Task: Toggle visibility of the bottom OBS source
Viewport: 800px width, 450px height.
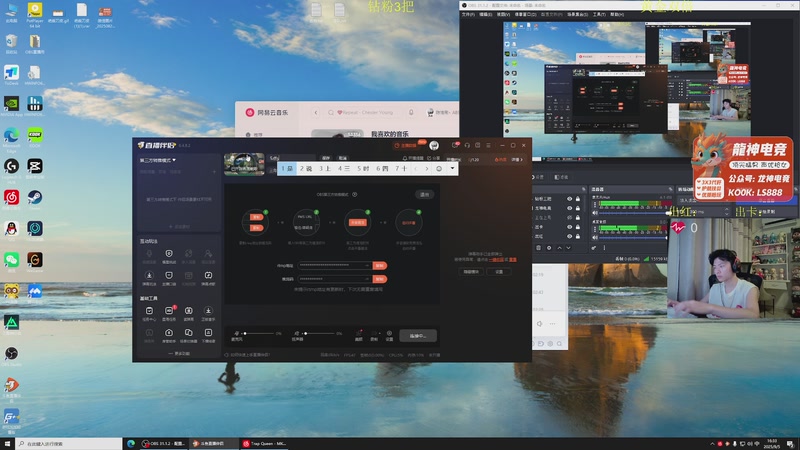Action: (x=569, y=236)
